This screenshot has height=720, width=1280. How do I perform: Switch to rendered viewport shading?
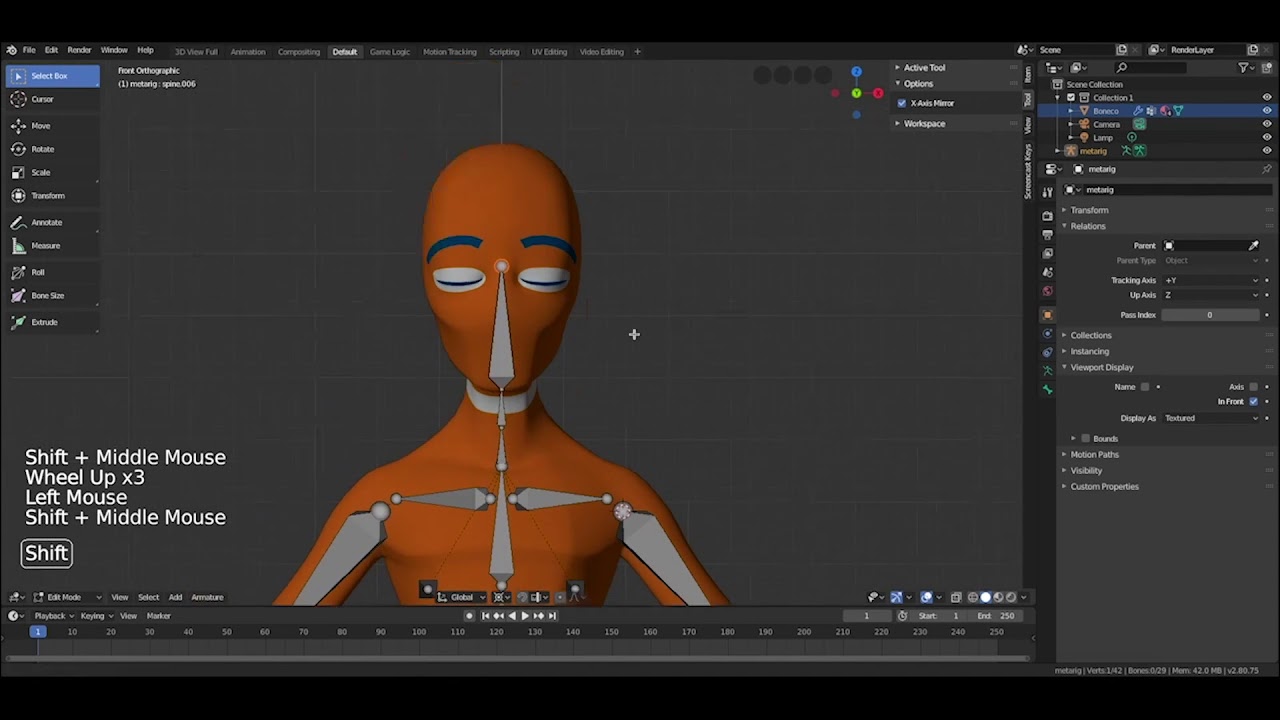coord(1011,597)
